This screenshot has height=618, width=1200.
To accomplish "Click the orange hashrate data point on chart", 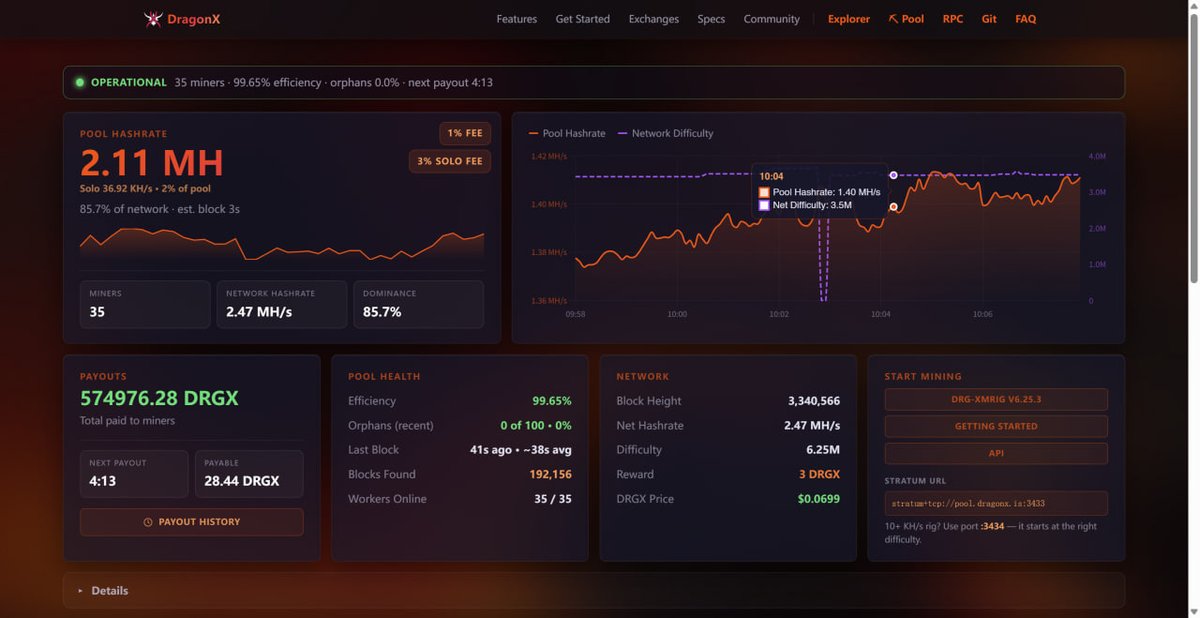I will (893, 207).
